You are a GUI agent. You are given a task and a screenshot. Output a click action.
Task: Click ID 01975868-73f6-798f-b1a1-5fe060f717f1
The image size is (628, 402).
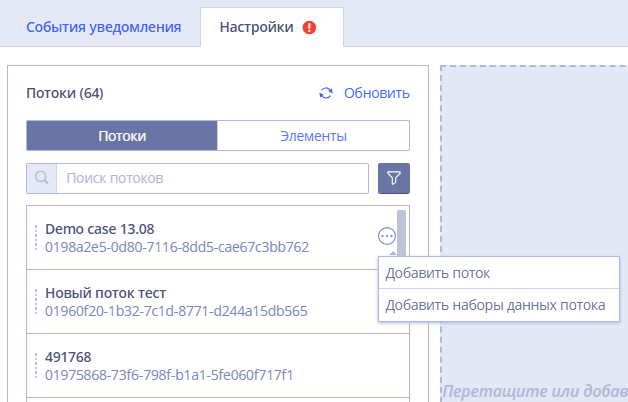pos(169,375)
